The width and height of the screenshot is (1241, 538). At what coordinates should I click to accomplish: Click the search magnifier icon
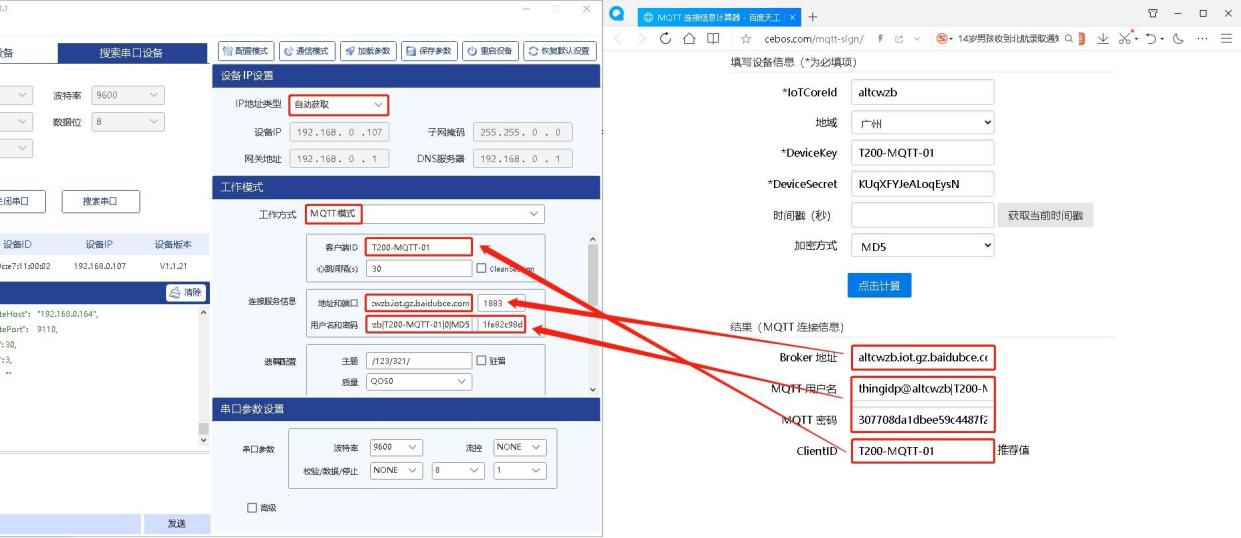coord(1069,39)
